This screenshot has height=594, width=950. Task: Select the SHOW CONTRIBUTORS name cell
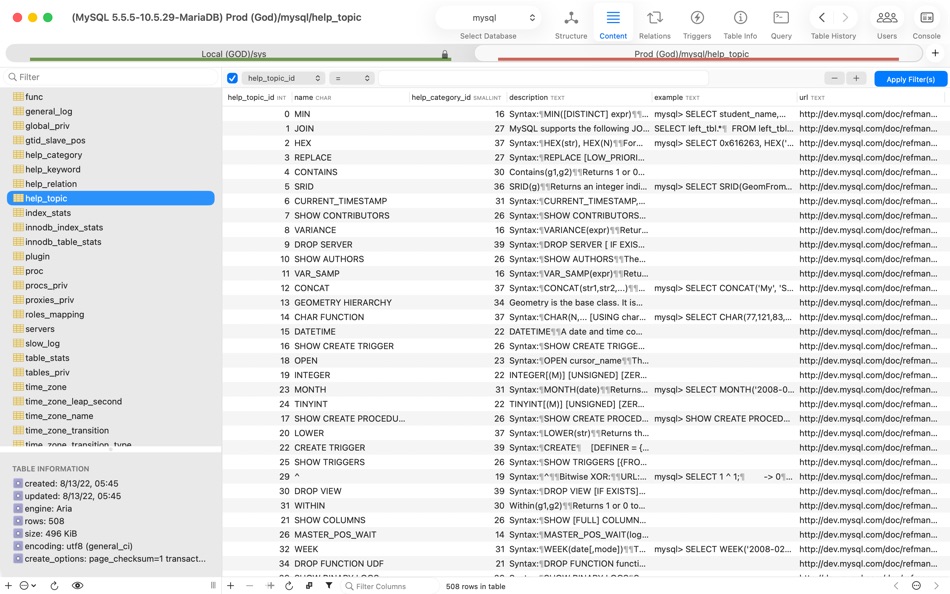point(350,215)
